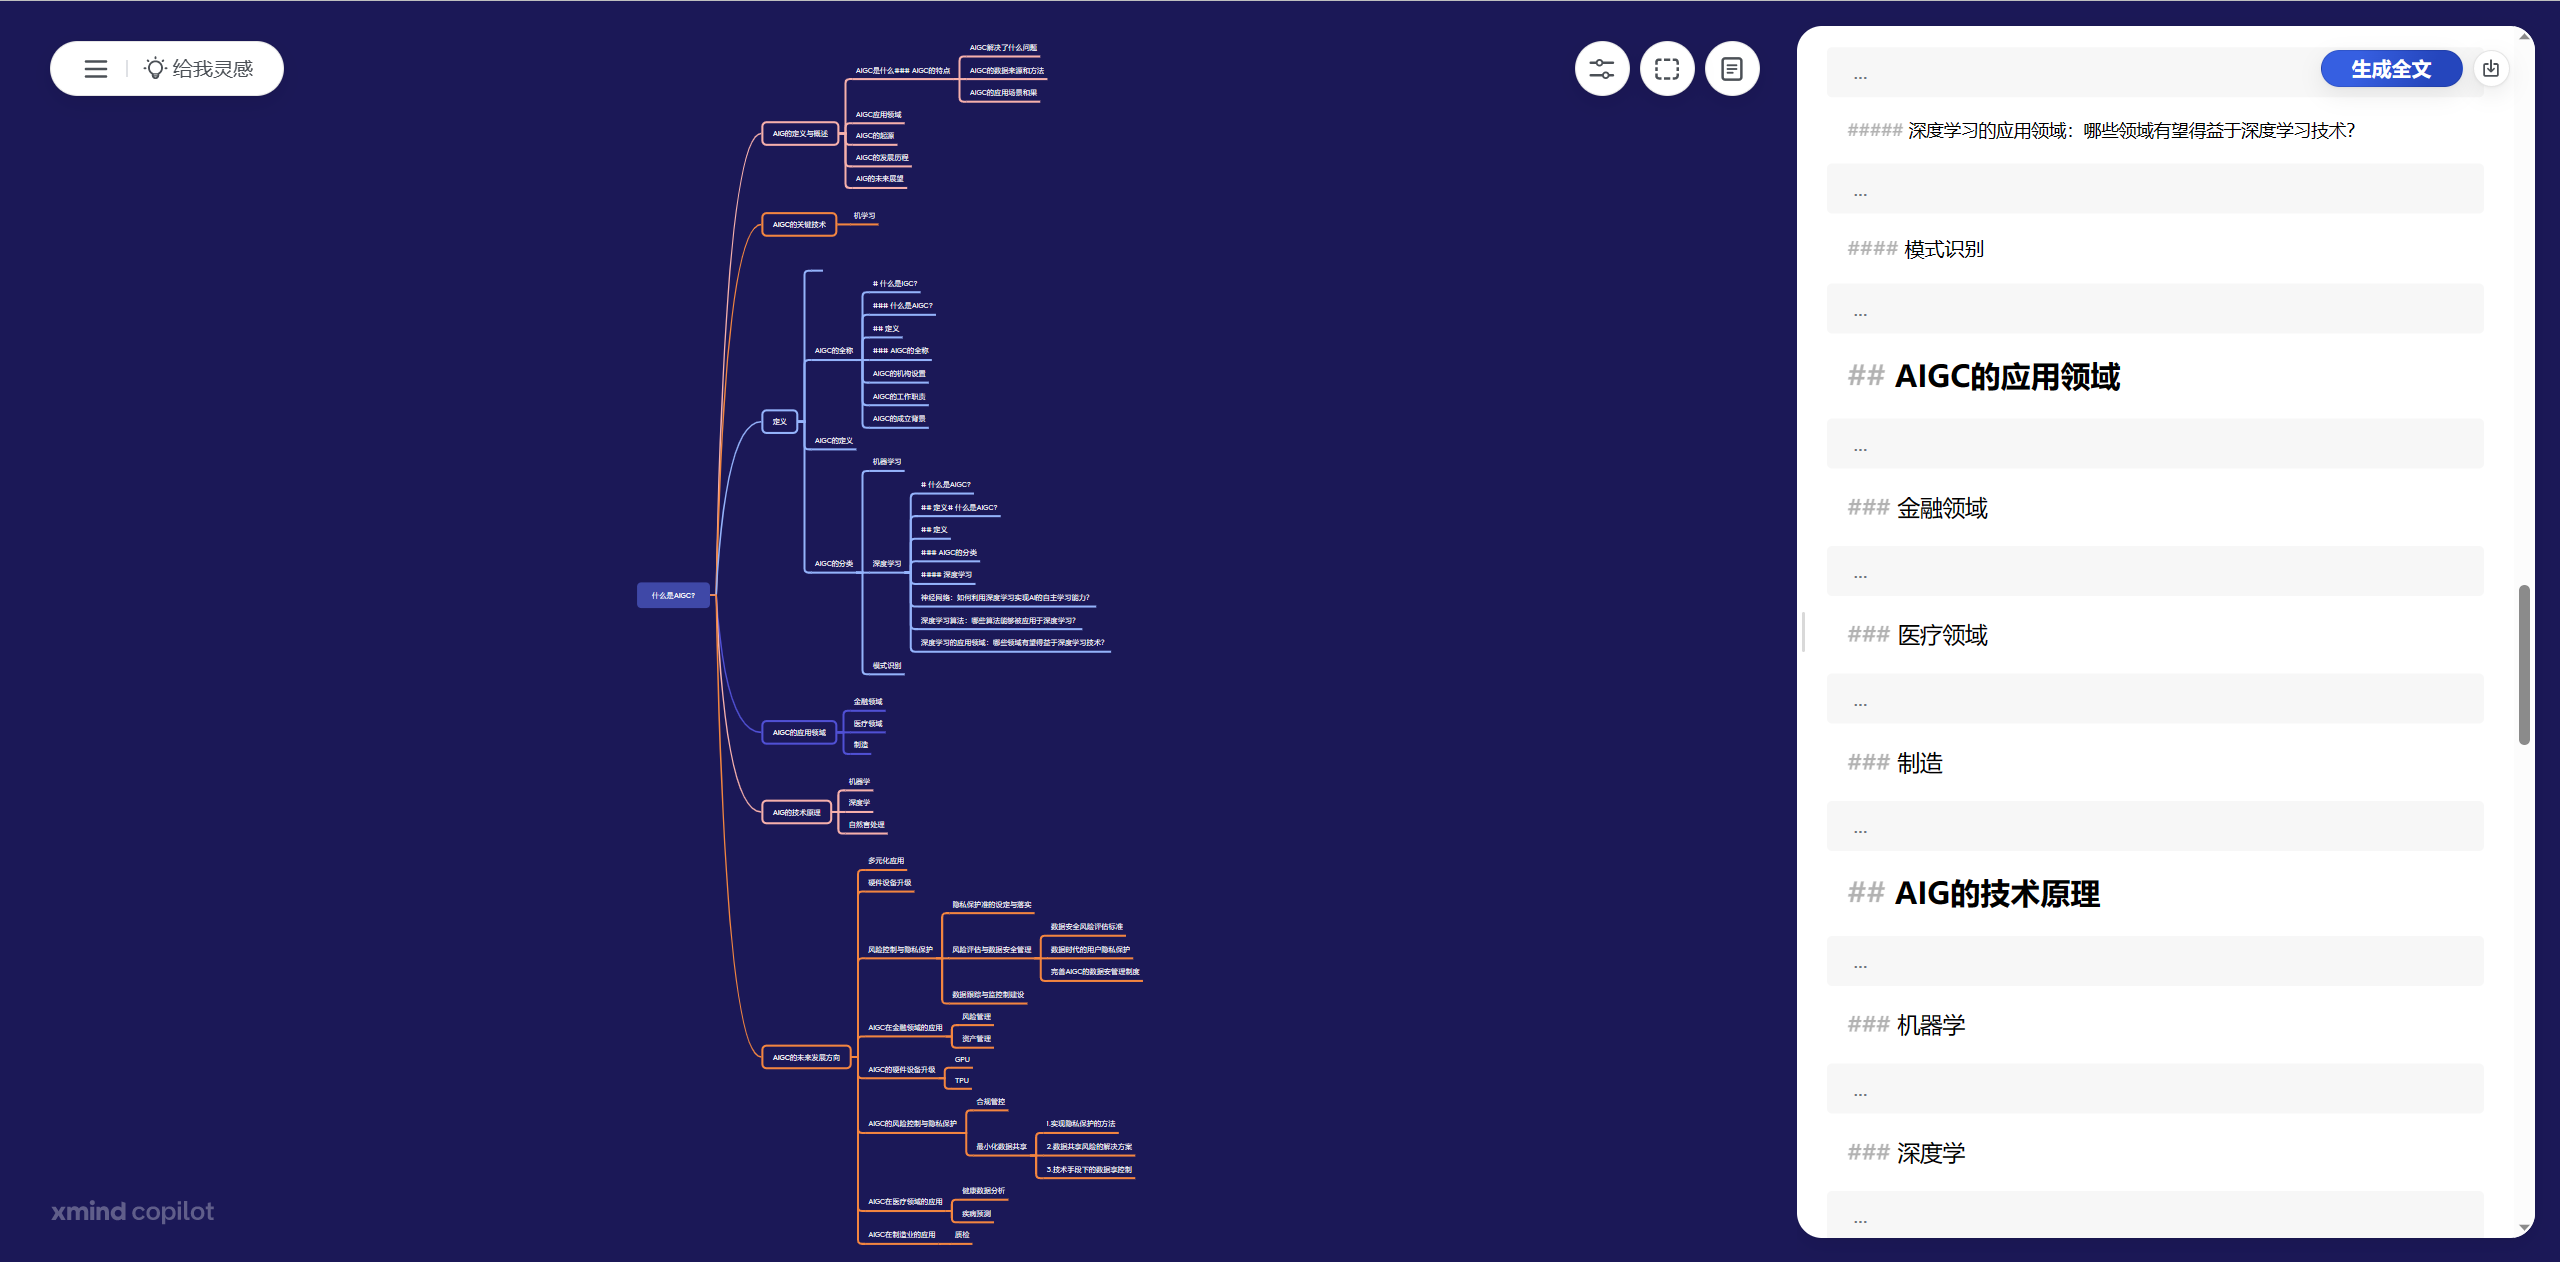The image size is (2560, 1262).
Task: Click the export download icon
Action: 2490,69
